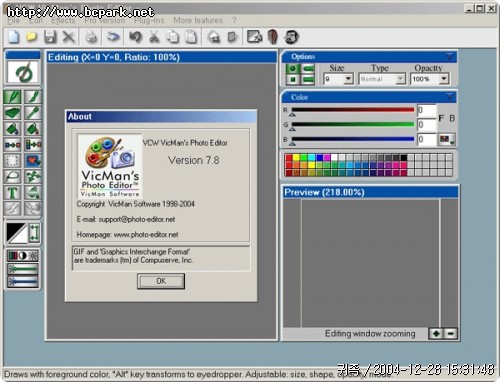Open the ? help menu
Viewport: 500px width, 382px height.
click(x=234, y=21)
